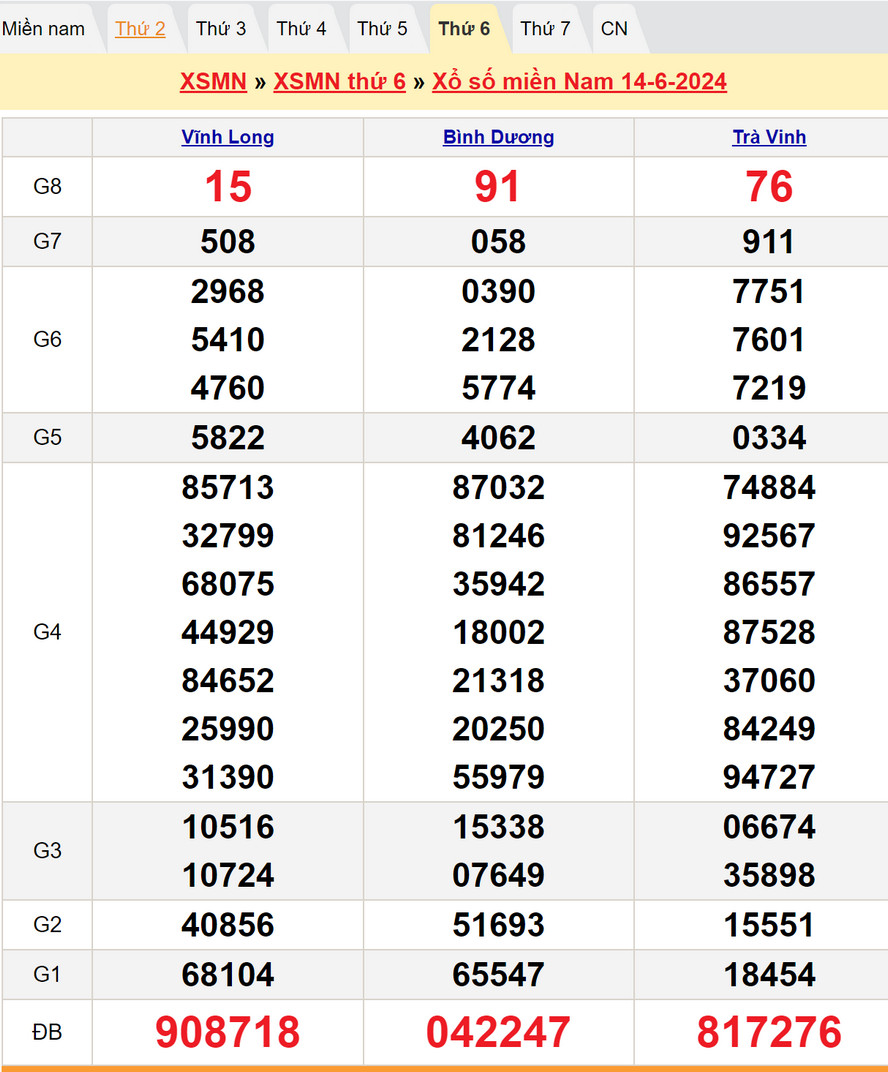Click the G8 number 15 for Vĩnh Long

228,187
